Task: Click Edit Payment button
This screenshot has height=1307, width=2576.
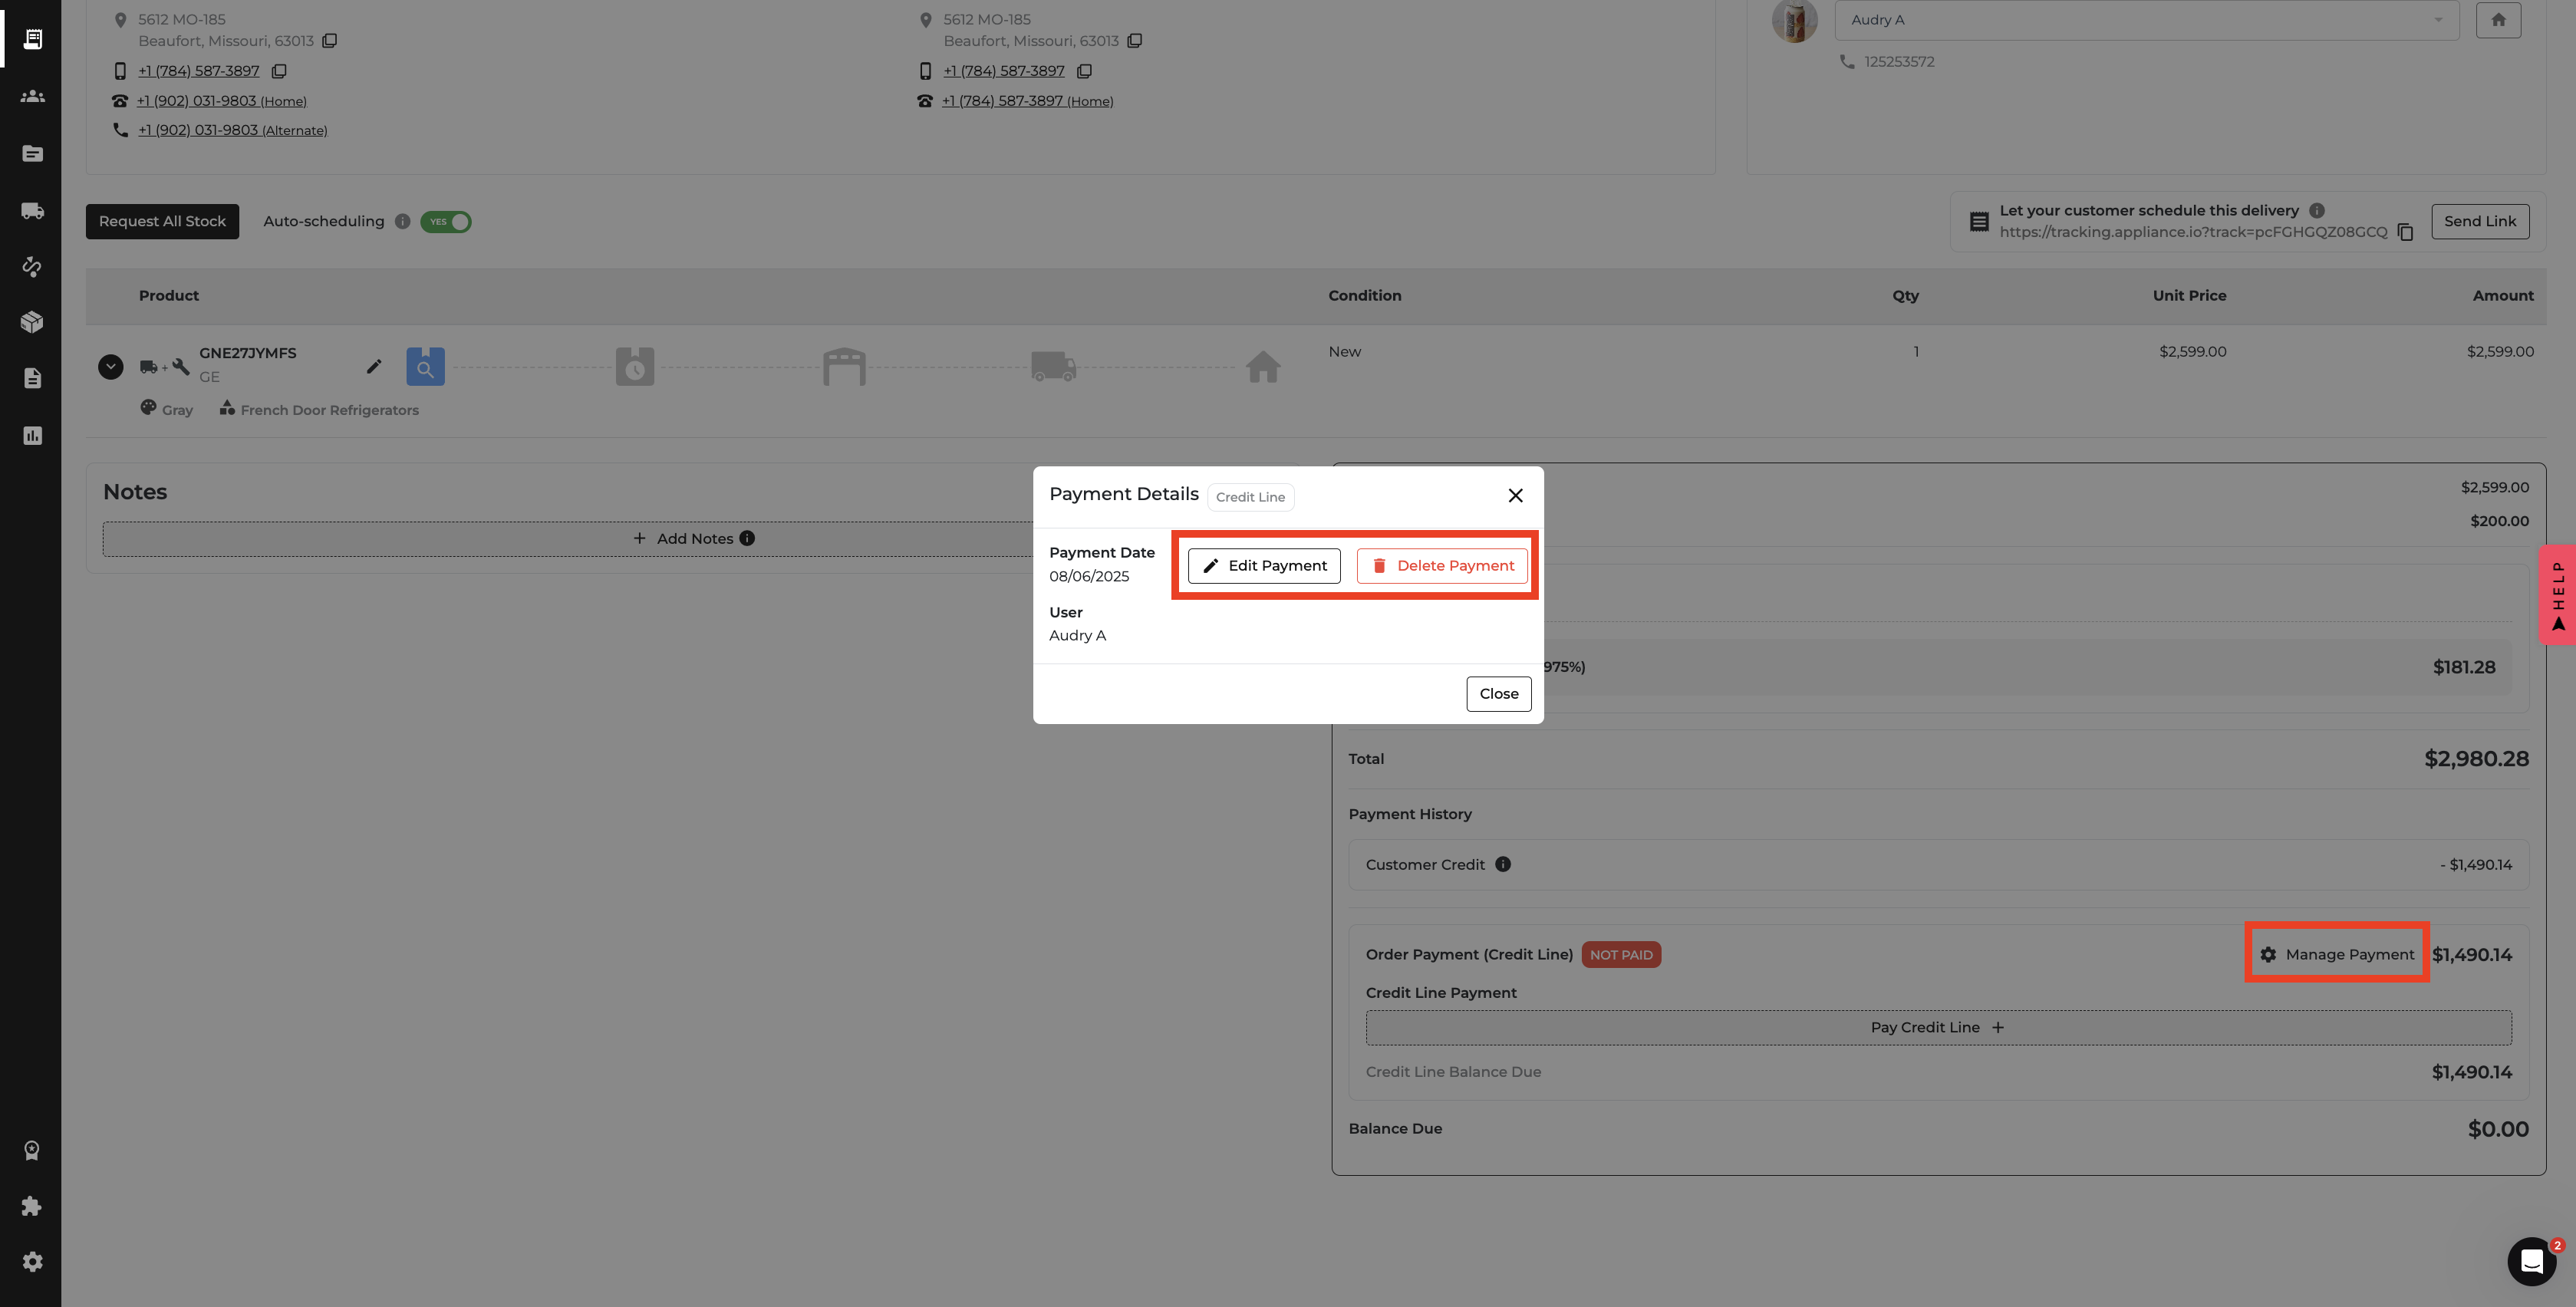Action: pos(1264,566)
